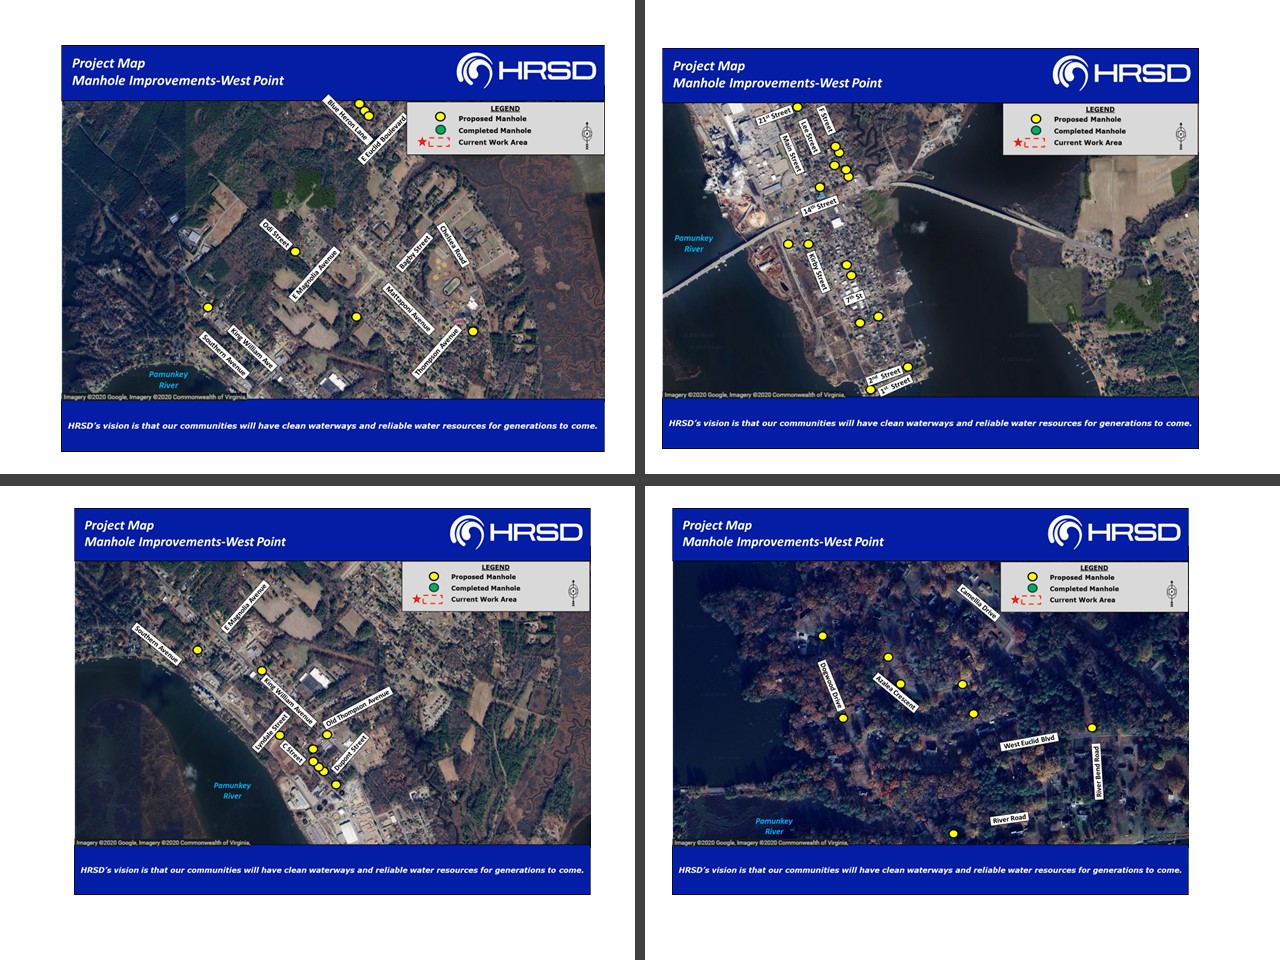
Task: Click the Camellia Drive street label
Action: point(978,602)
